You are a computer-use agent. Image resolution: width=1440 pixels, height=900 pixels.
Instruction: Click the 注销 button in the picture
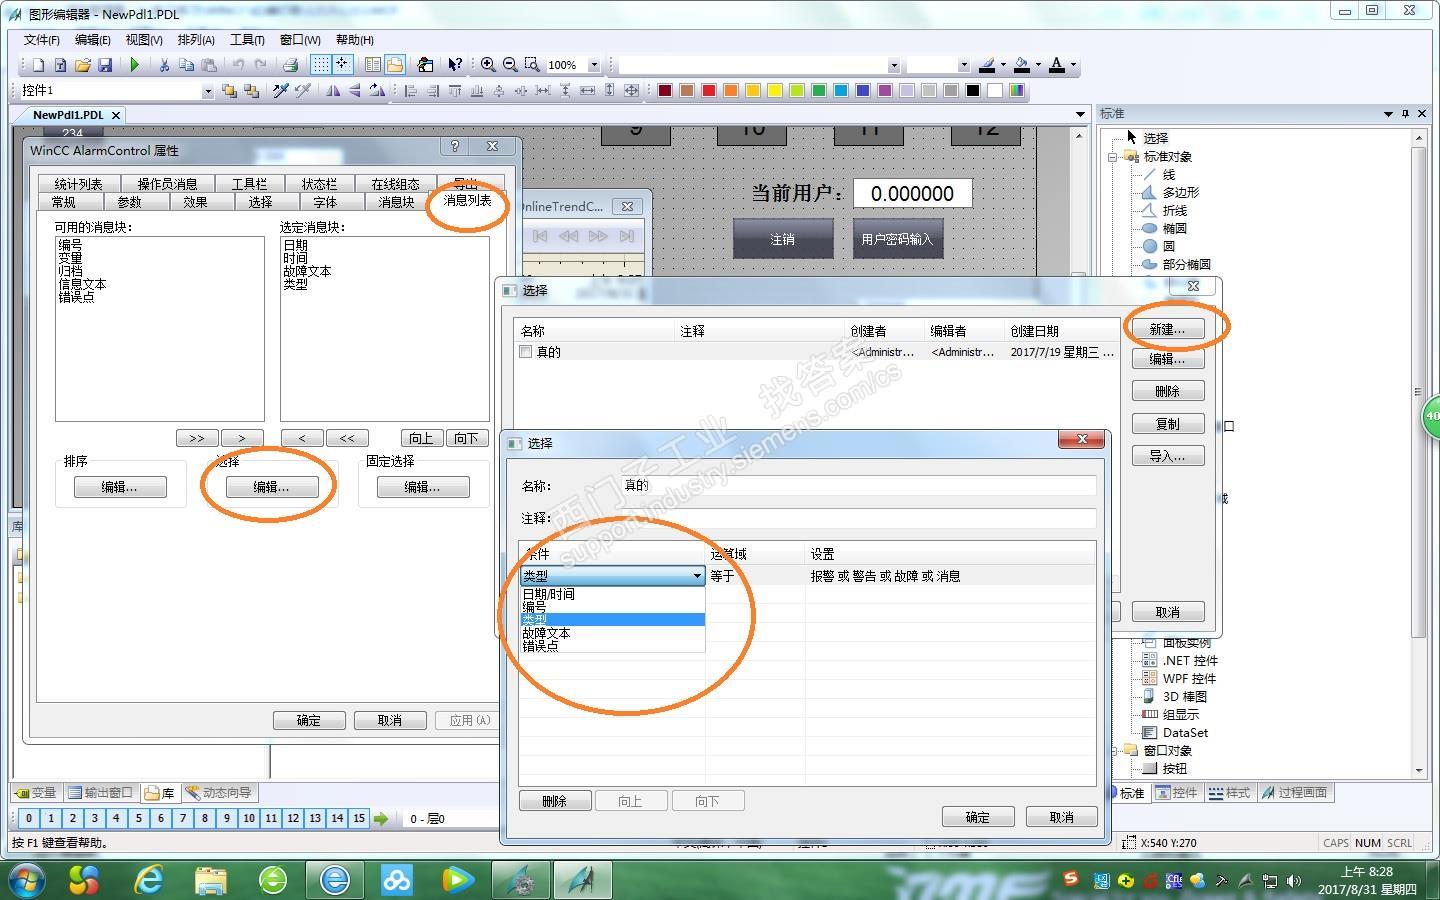(783, 239)
